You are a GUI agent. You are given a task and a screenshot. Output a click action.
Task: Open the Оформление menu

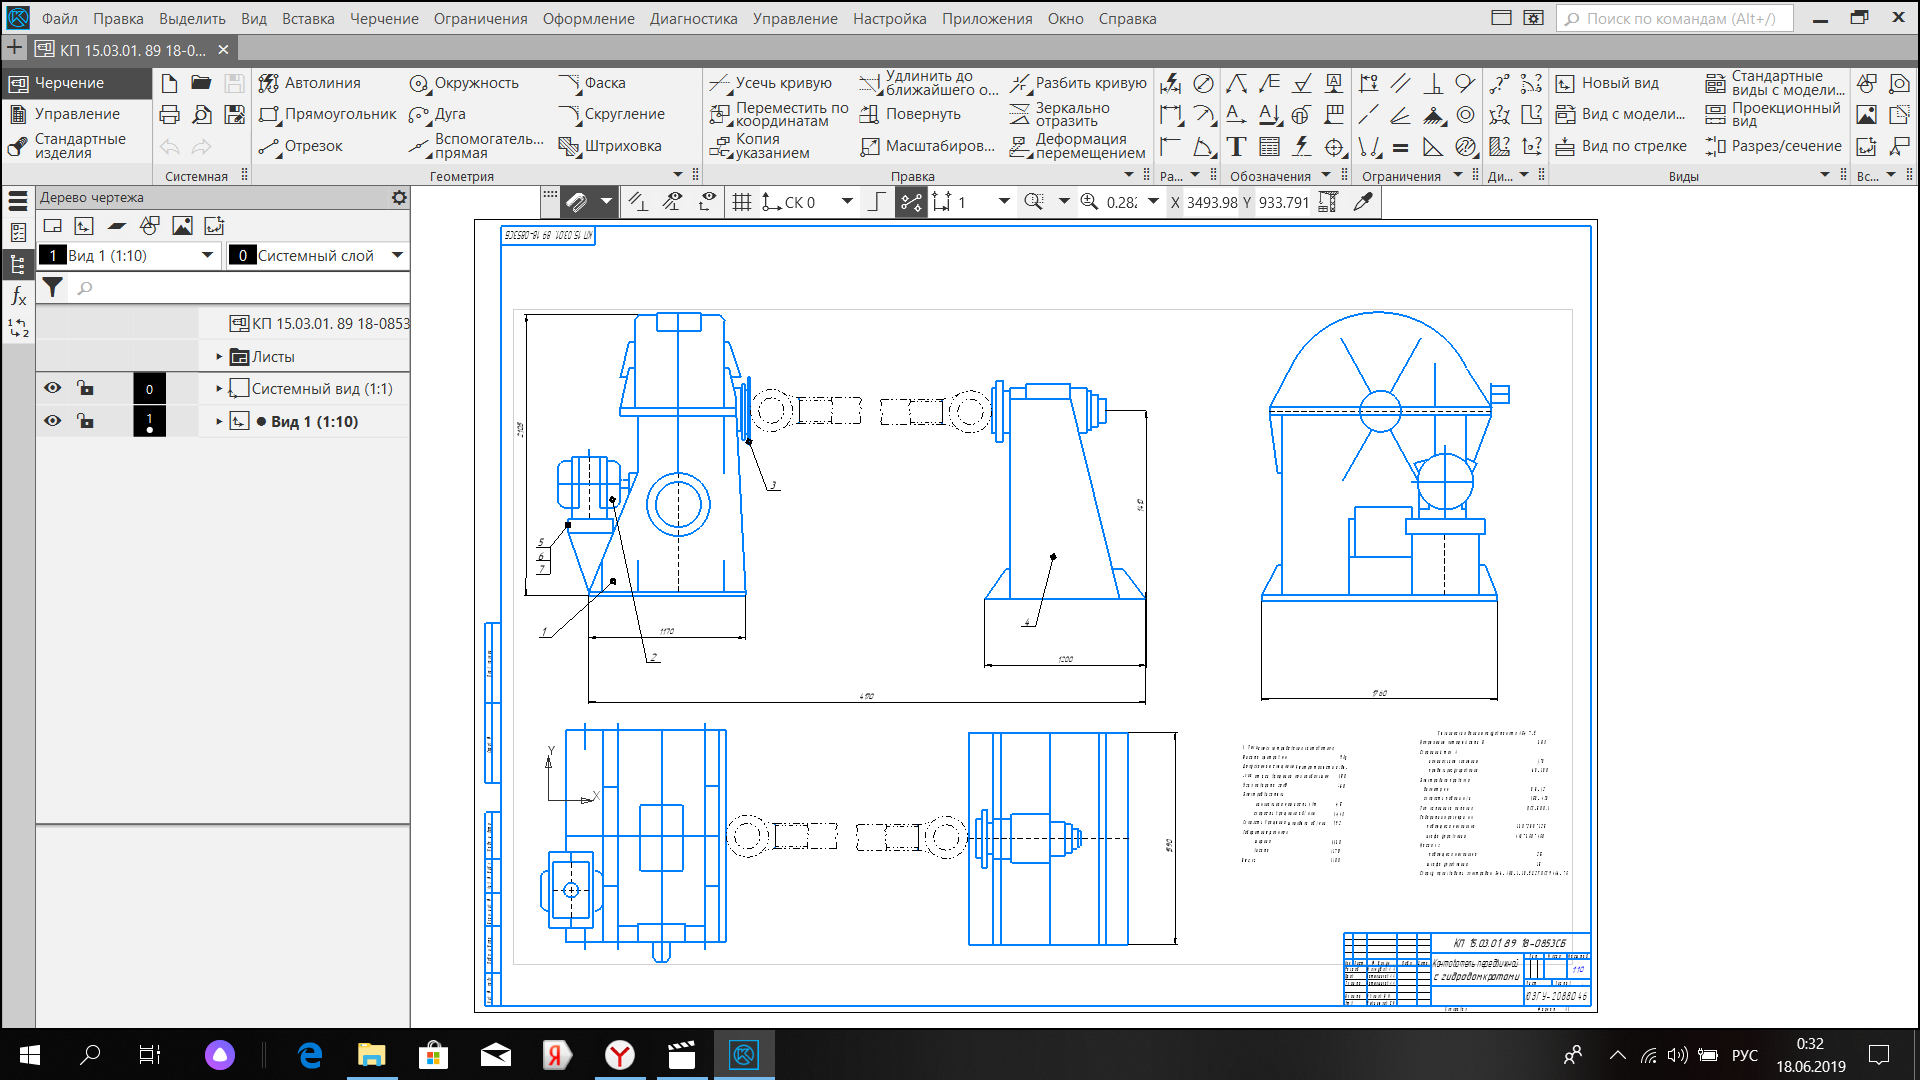588,18
